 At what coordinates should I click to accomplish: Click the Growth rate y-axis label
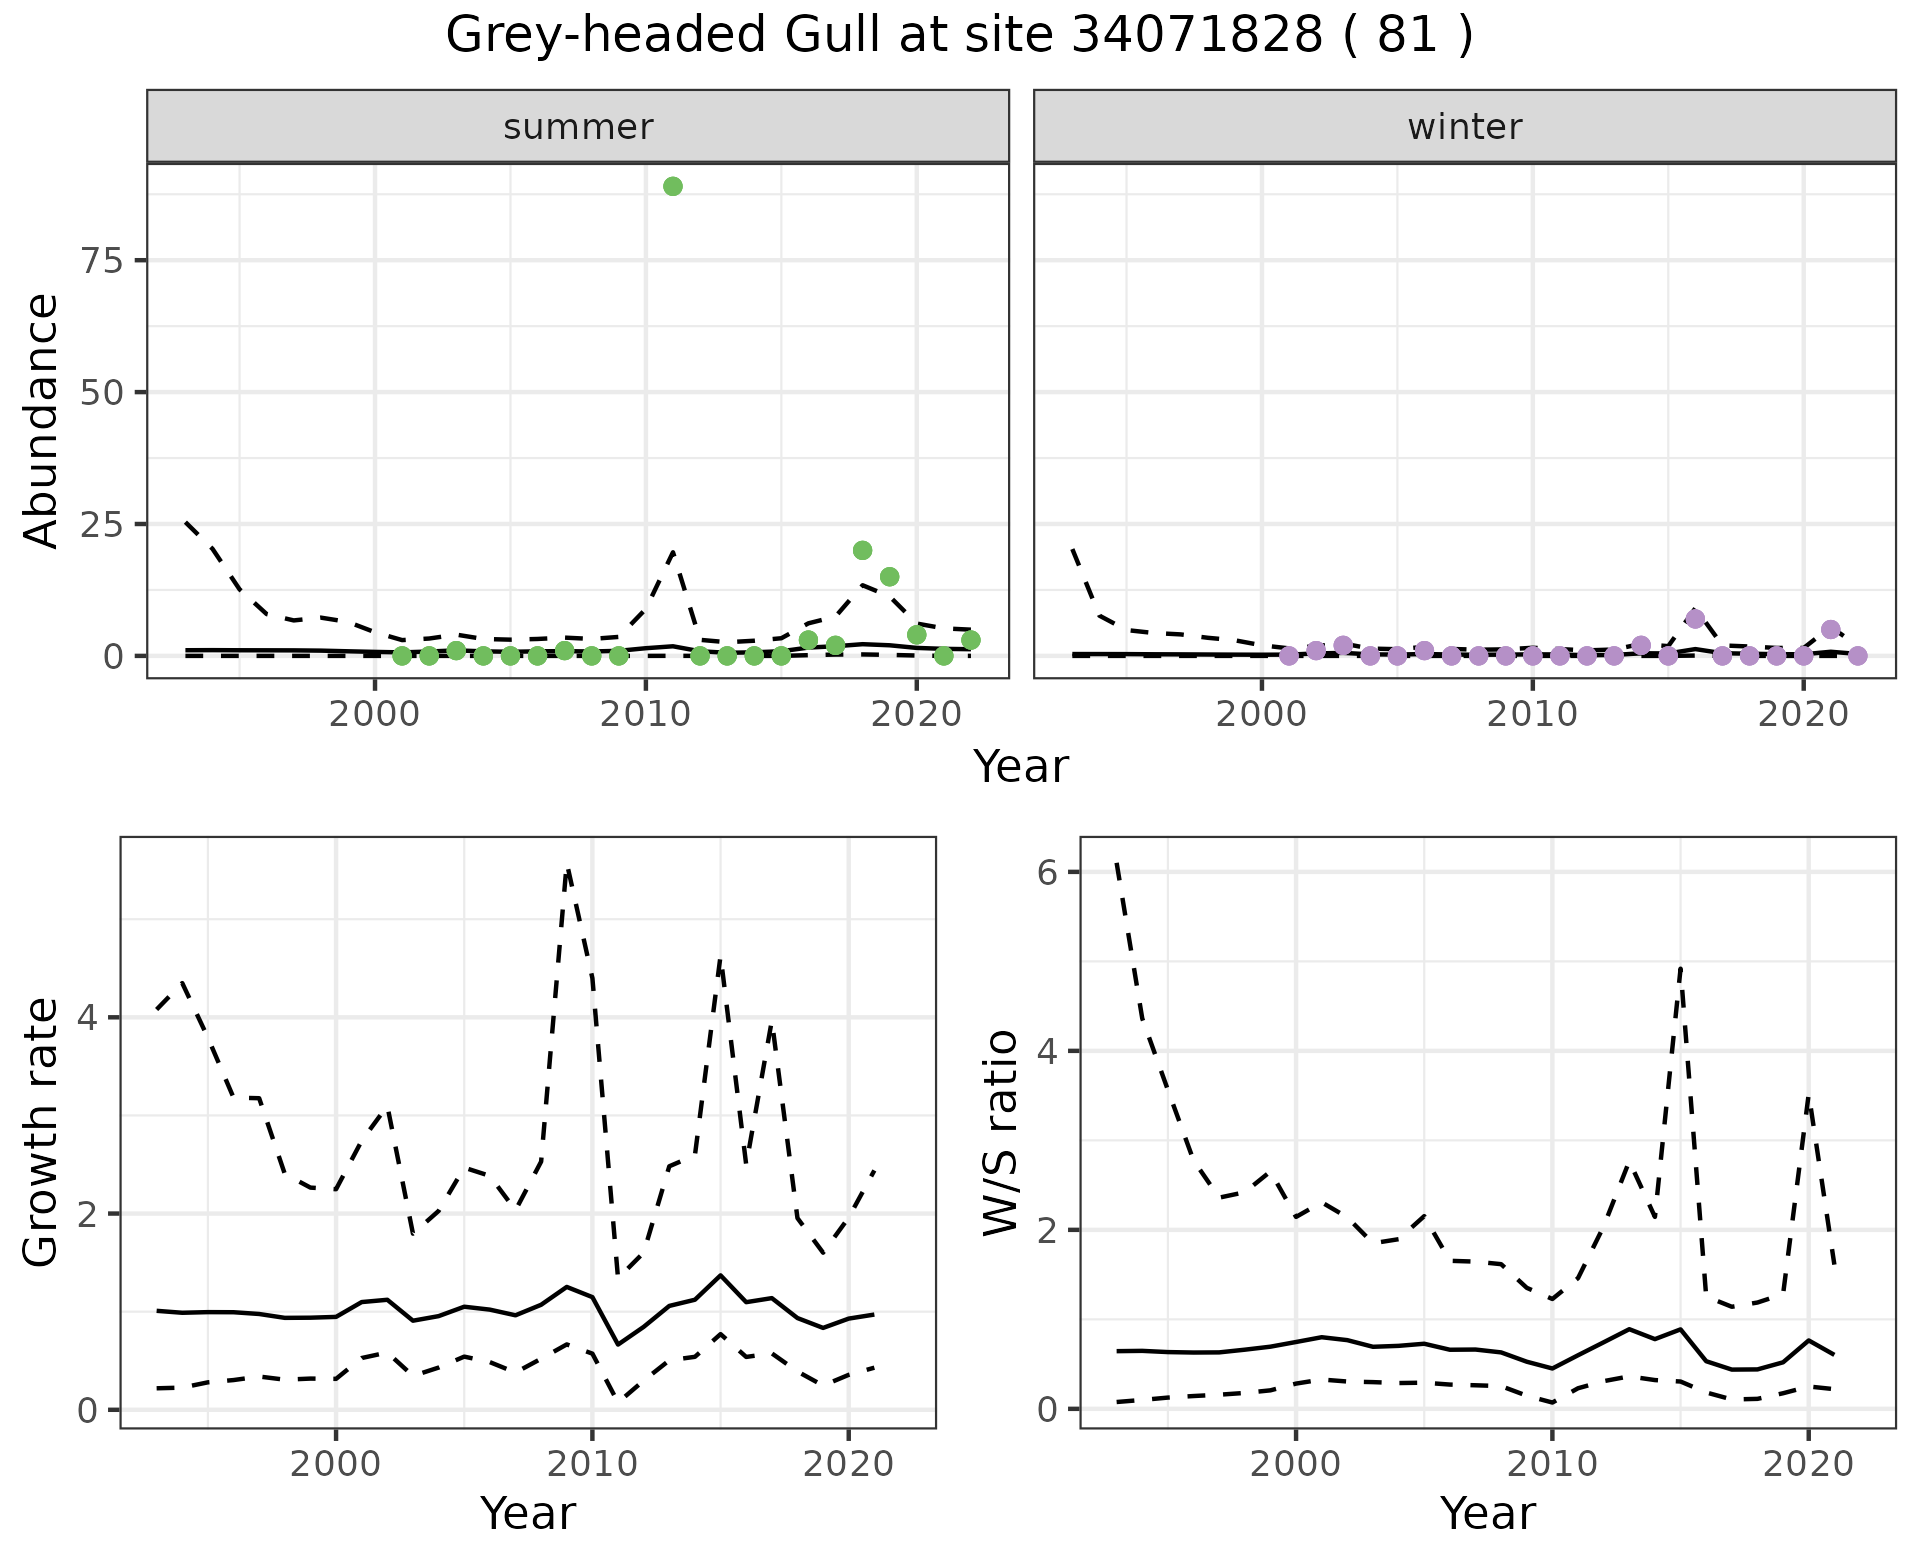(42, 1132)
